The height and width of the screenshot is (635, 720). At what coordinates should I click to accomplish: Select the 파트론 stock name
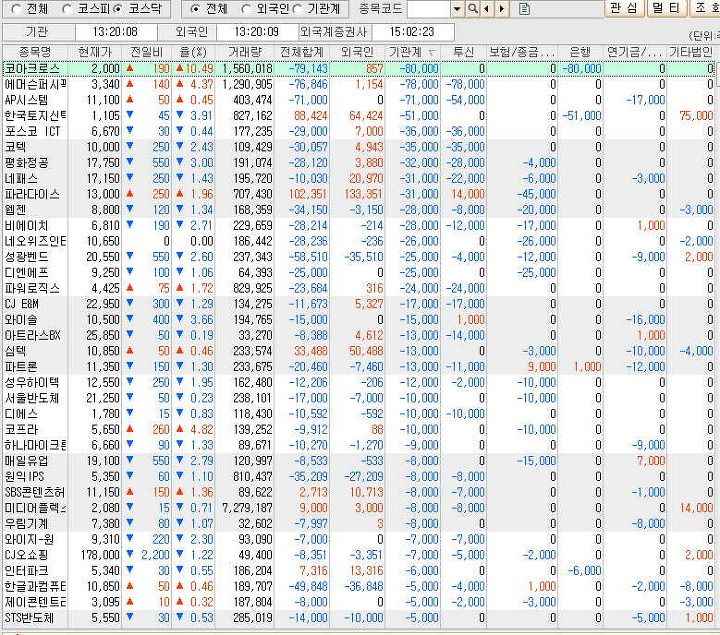pos(21,366)
